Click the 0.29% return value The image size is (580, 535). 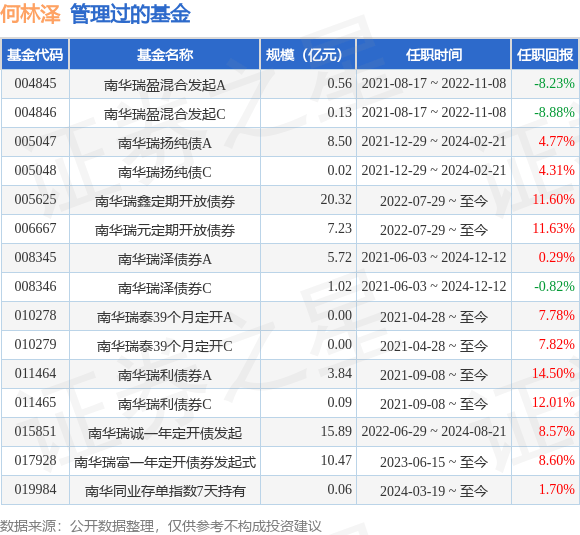click(556, 257)
